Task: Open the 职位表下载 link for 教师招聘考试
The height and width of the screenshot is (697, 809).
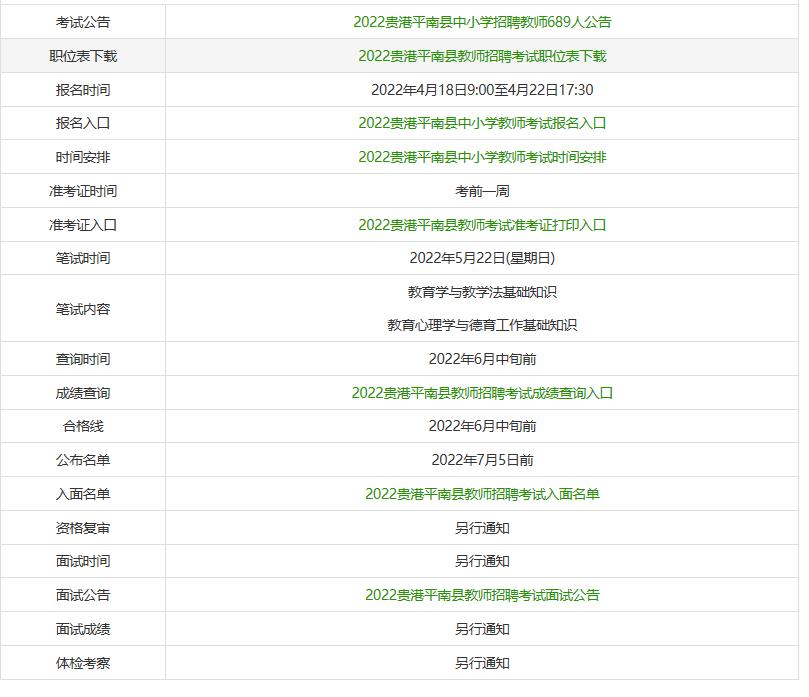Action: click(x=484, y=56)
